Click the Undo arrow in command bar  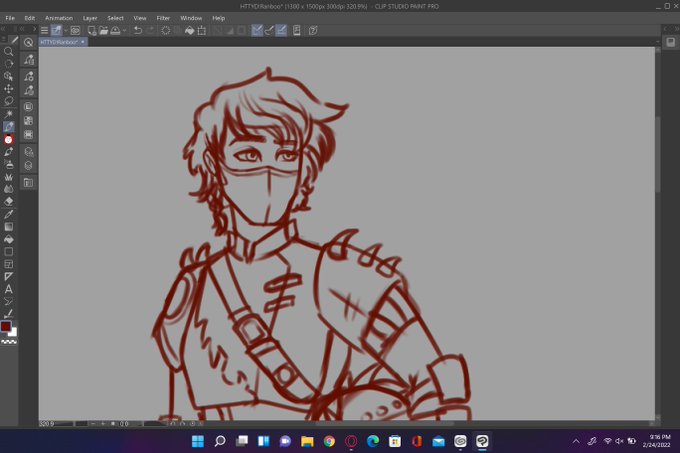click(138, 30)
